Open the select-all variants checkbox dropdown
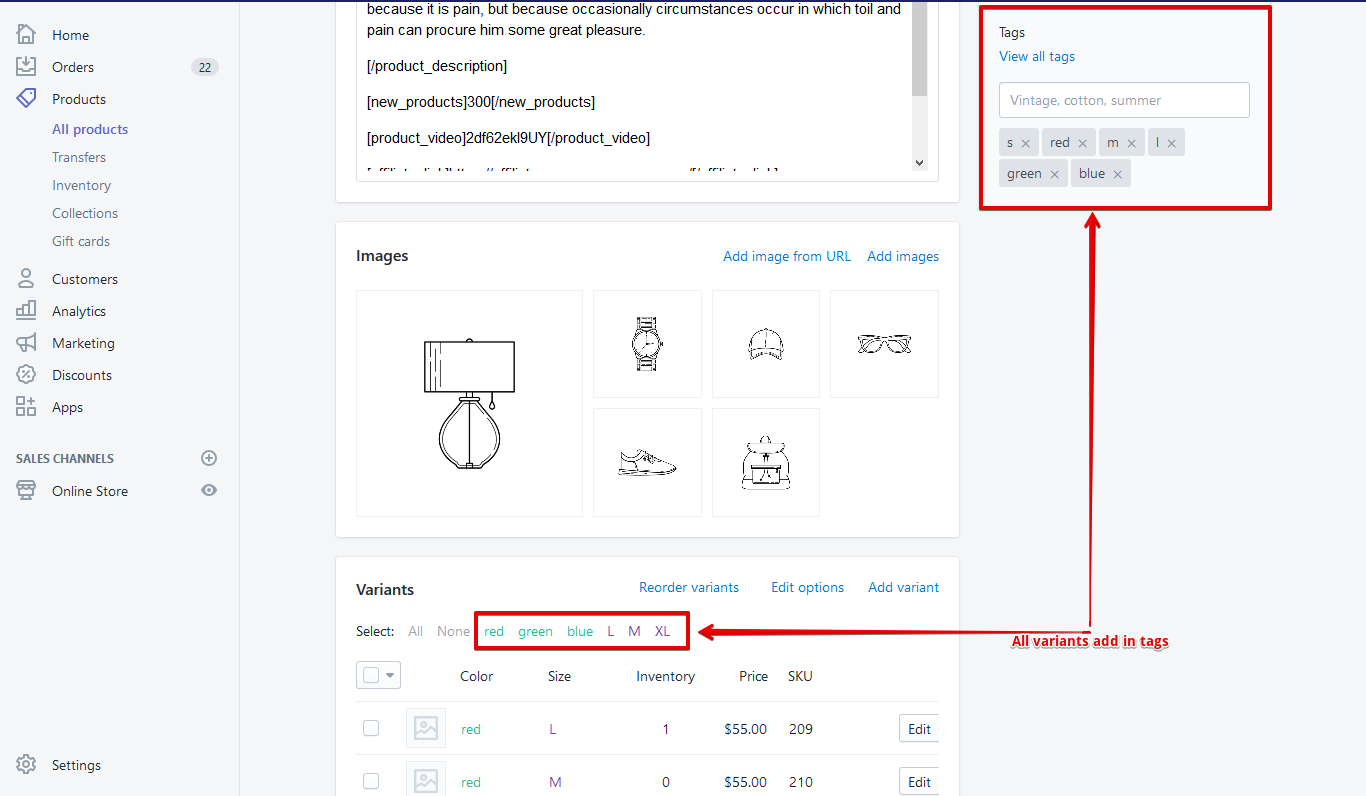Screen dimensions: 1366x796 pos(390,676)
